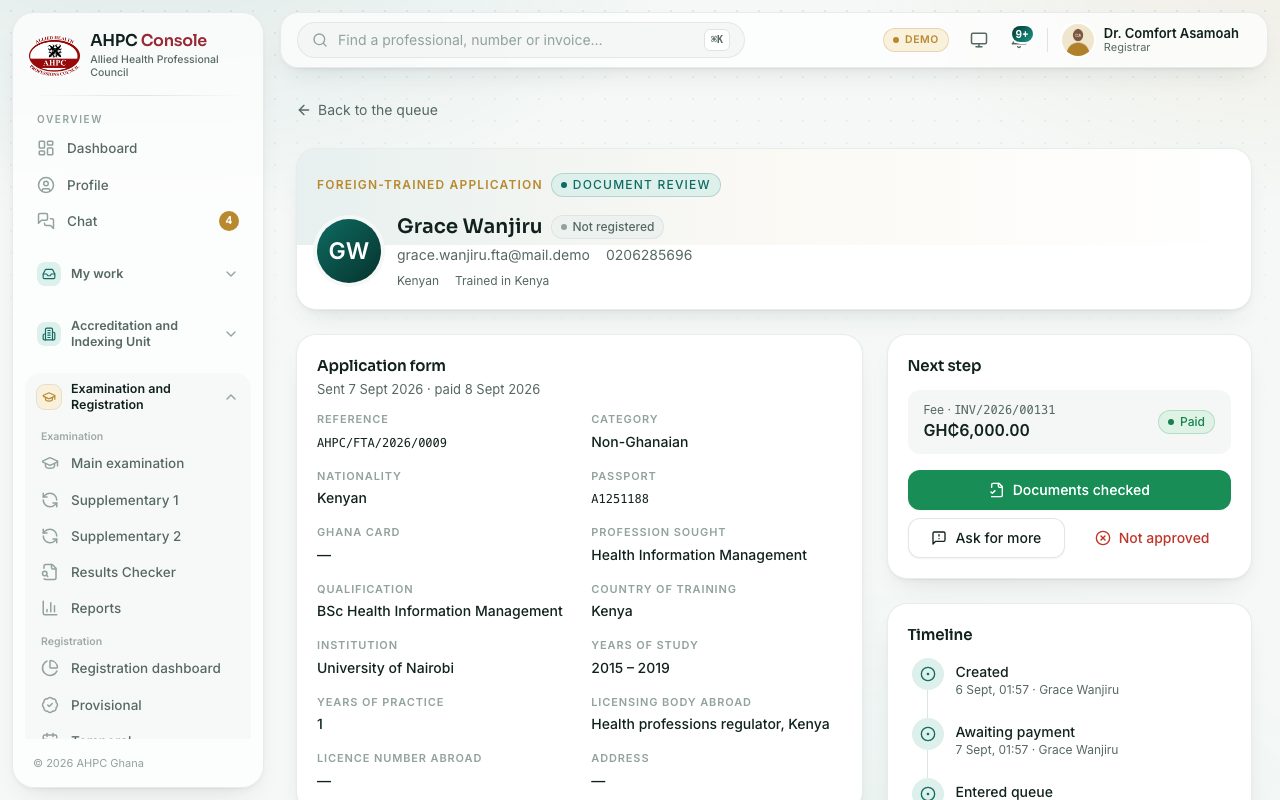Click the Document Review status badge
The width and height of the screenshot is (1280, 800).
coord(636,185)
